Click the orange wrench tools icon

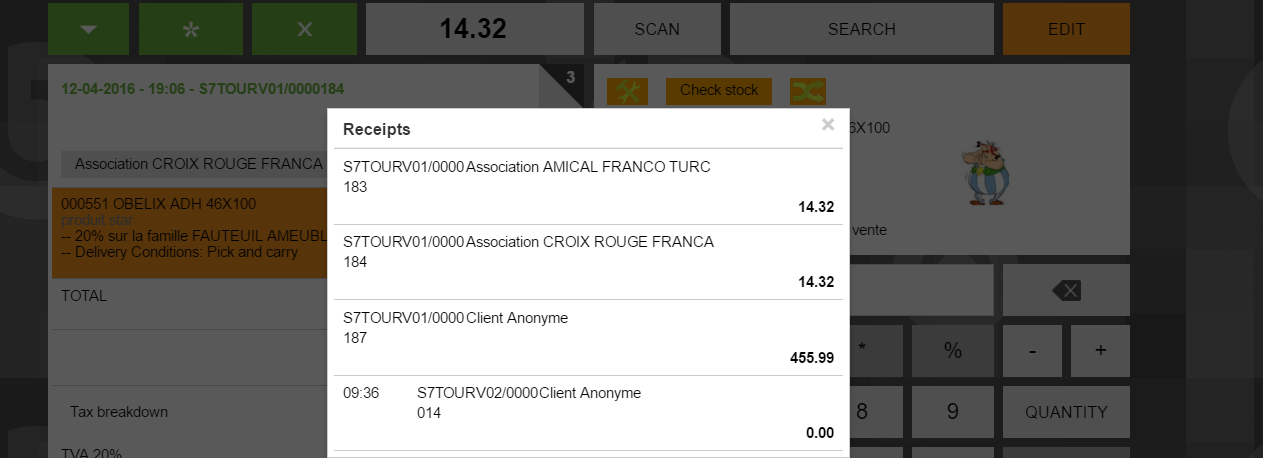pyautogui.click(x=627, y=91)
